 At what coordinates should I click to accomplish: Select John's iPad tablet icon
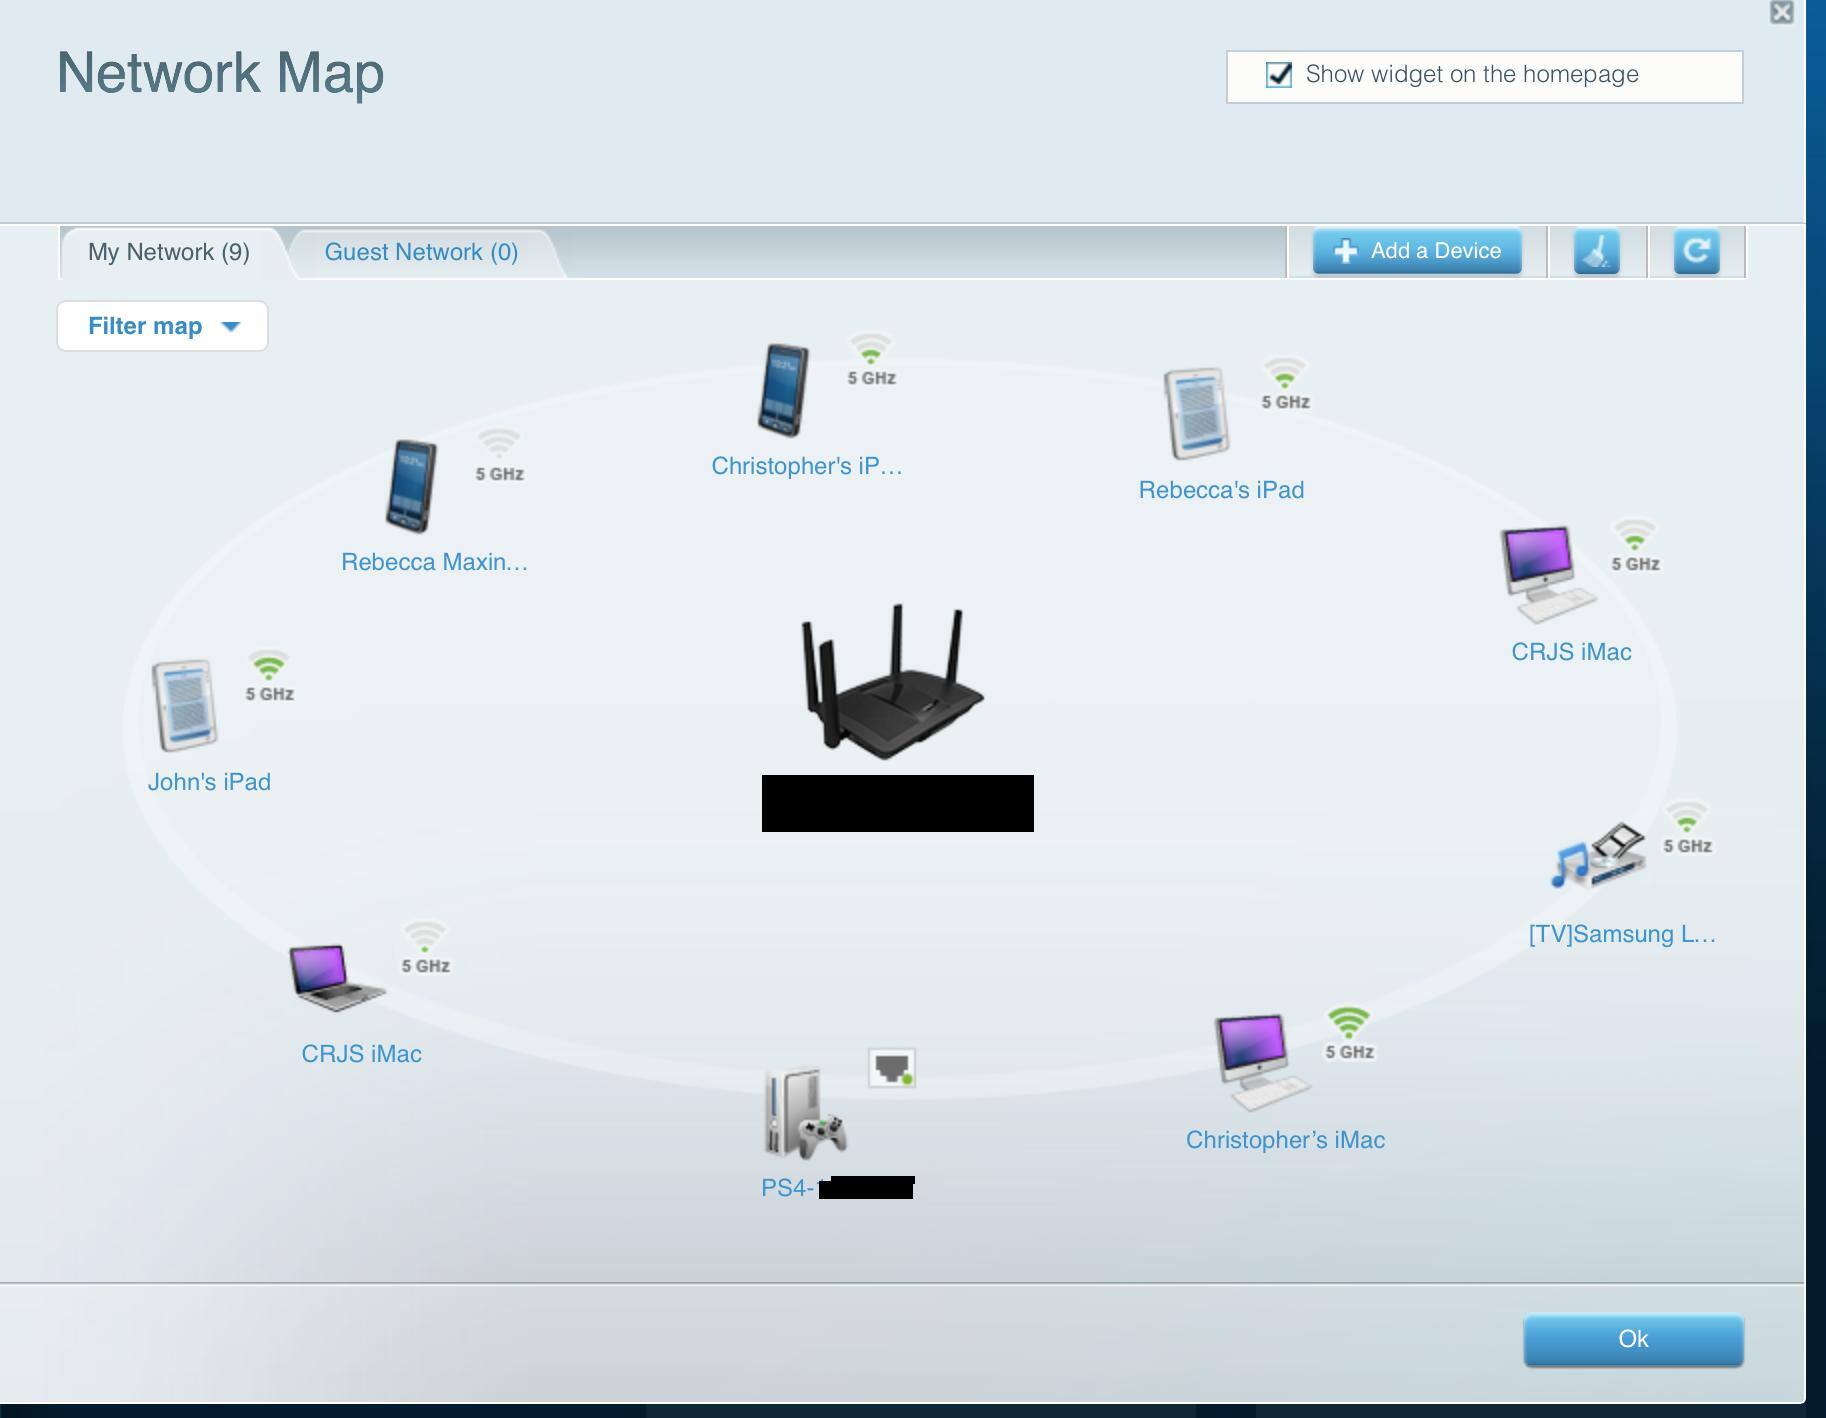tap(185, 704)
